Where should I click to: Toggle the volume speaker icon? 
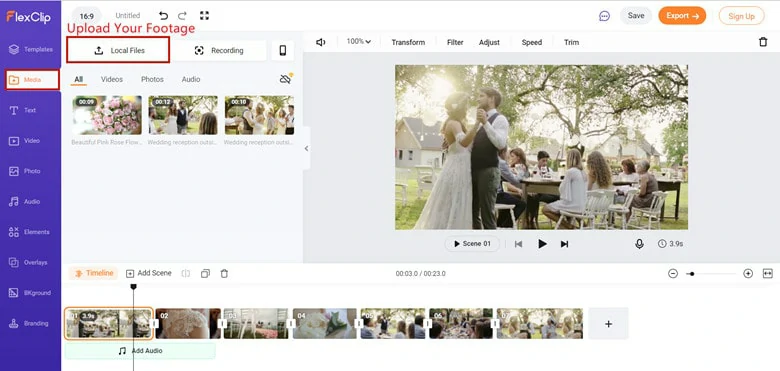(321, 42)
